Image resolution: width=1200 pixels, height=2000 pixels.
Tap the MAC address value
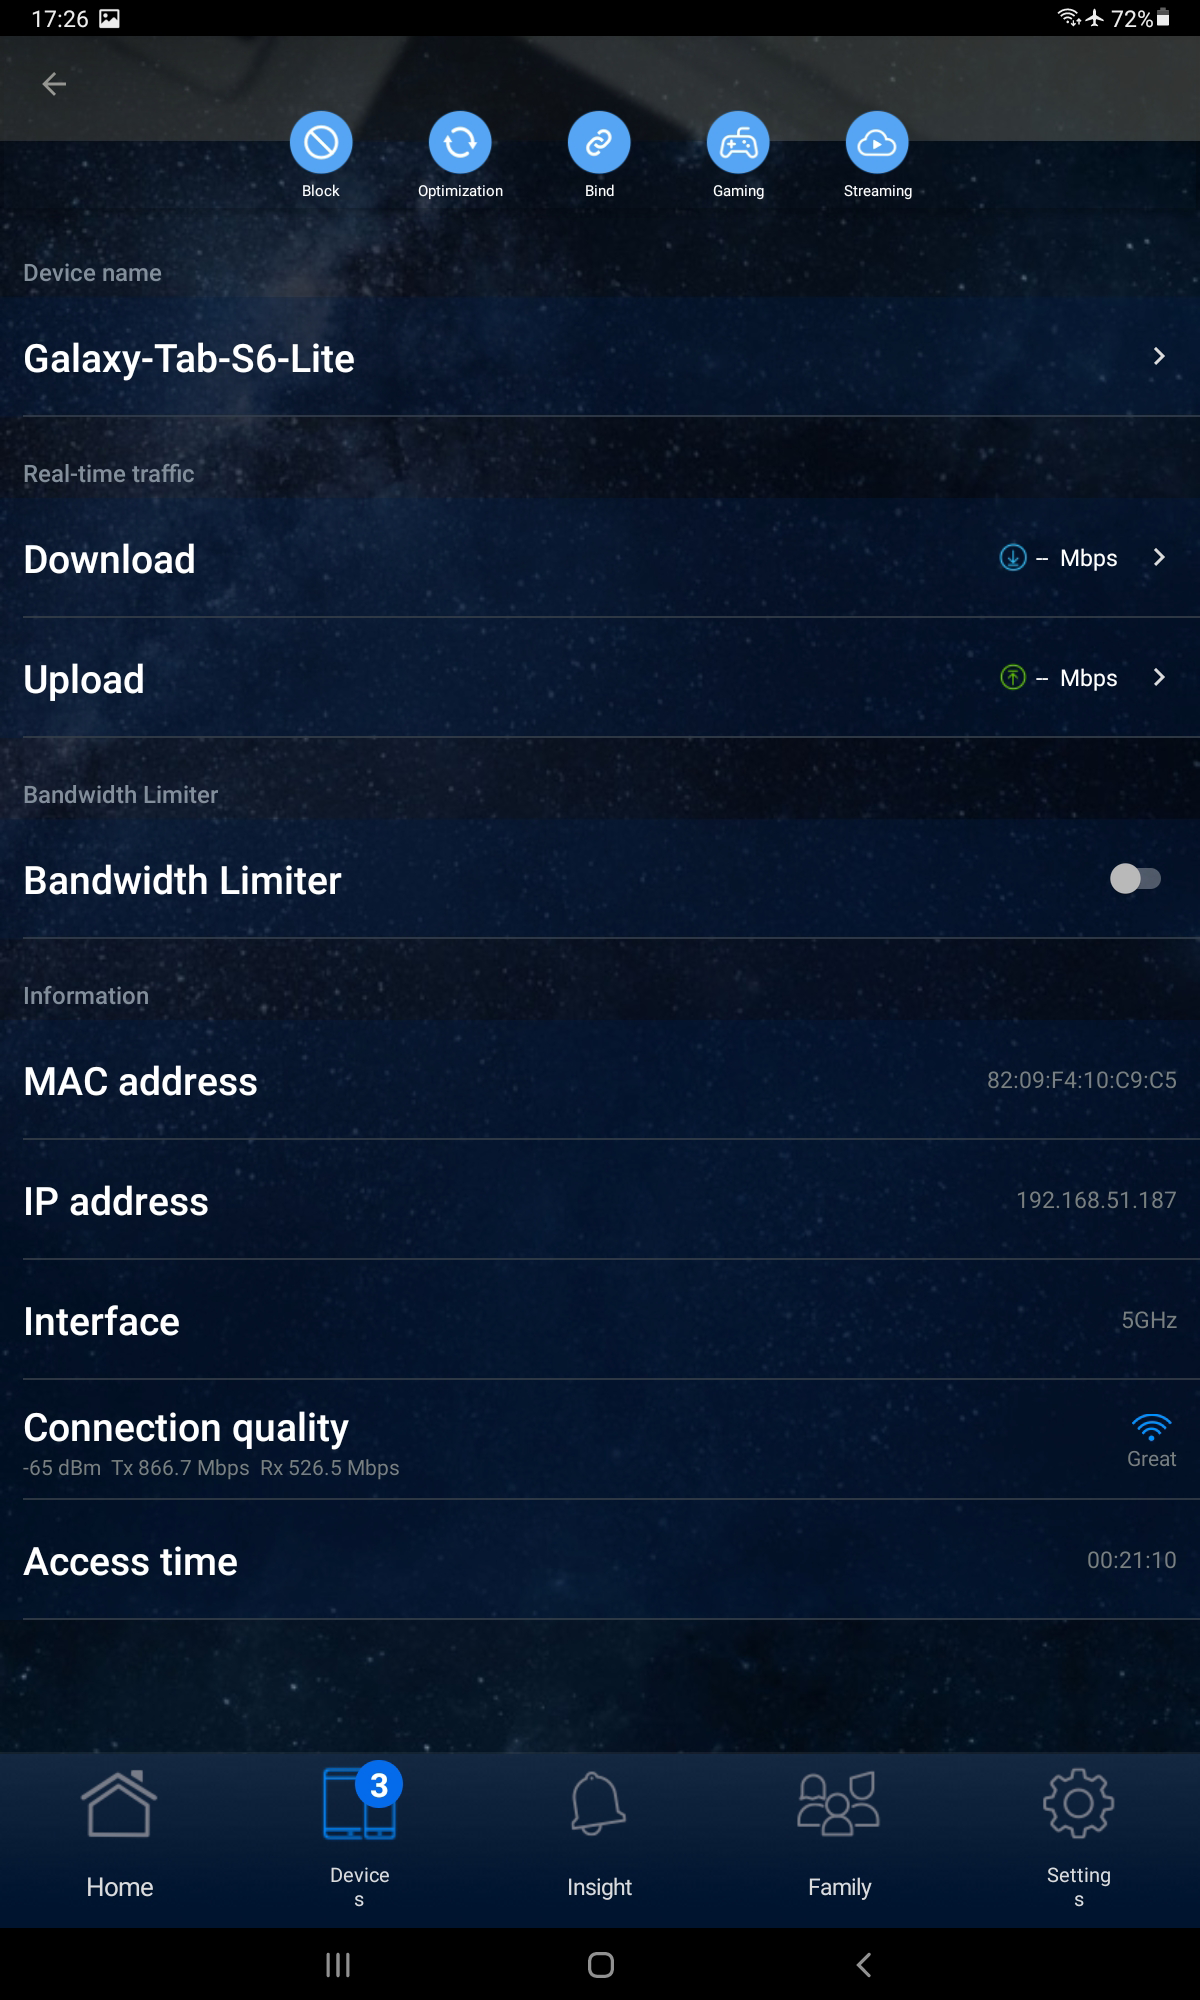1081,1080
